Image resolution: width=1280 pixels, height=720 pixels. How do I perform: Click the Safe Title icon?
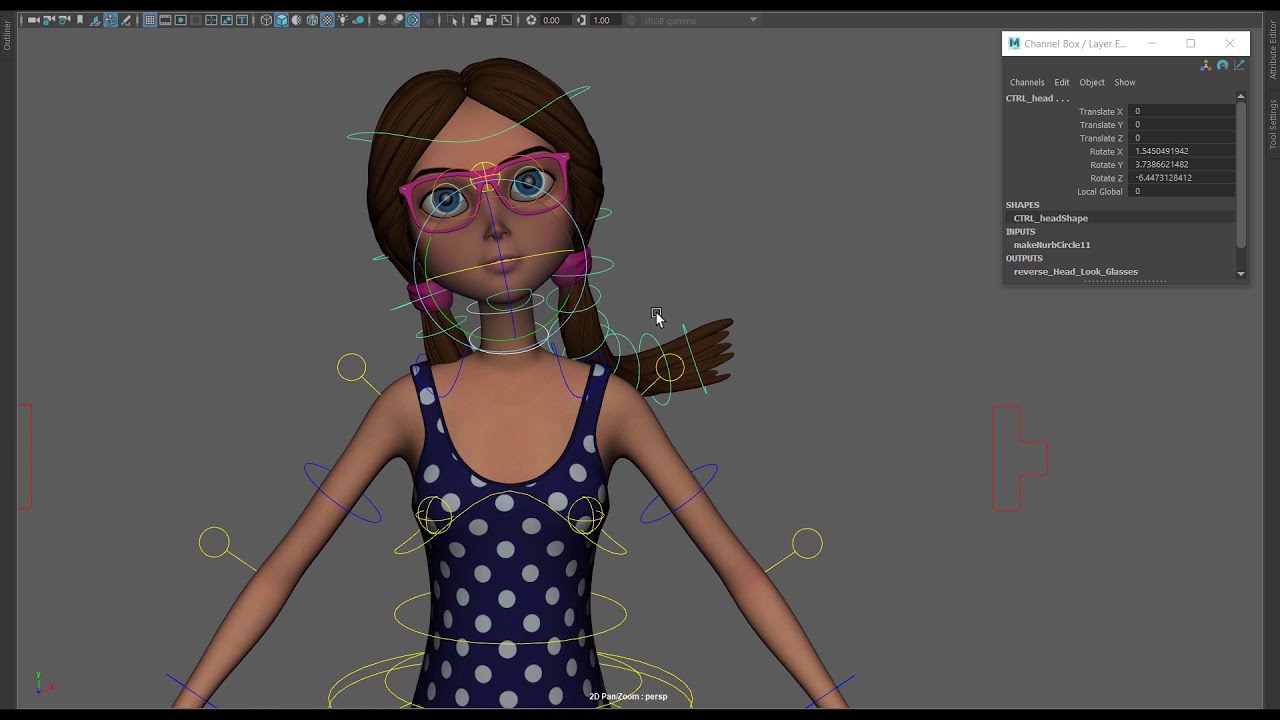(242, 20)
